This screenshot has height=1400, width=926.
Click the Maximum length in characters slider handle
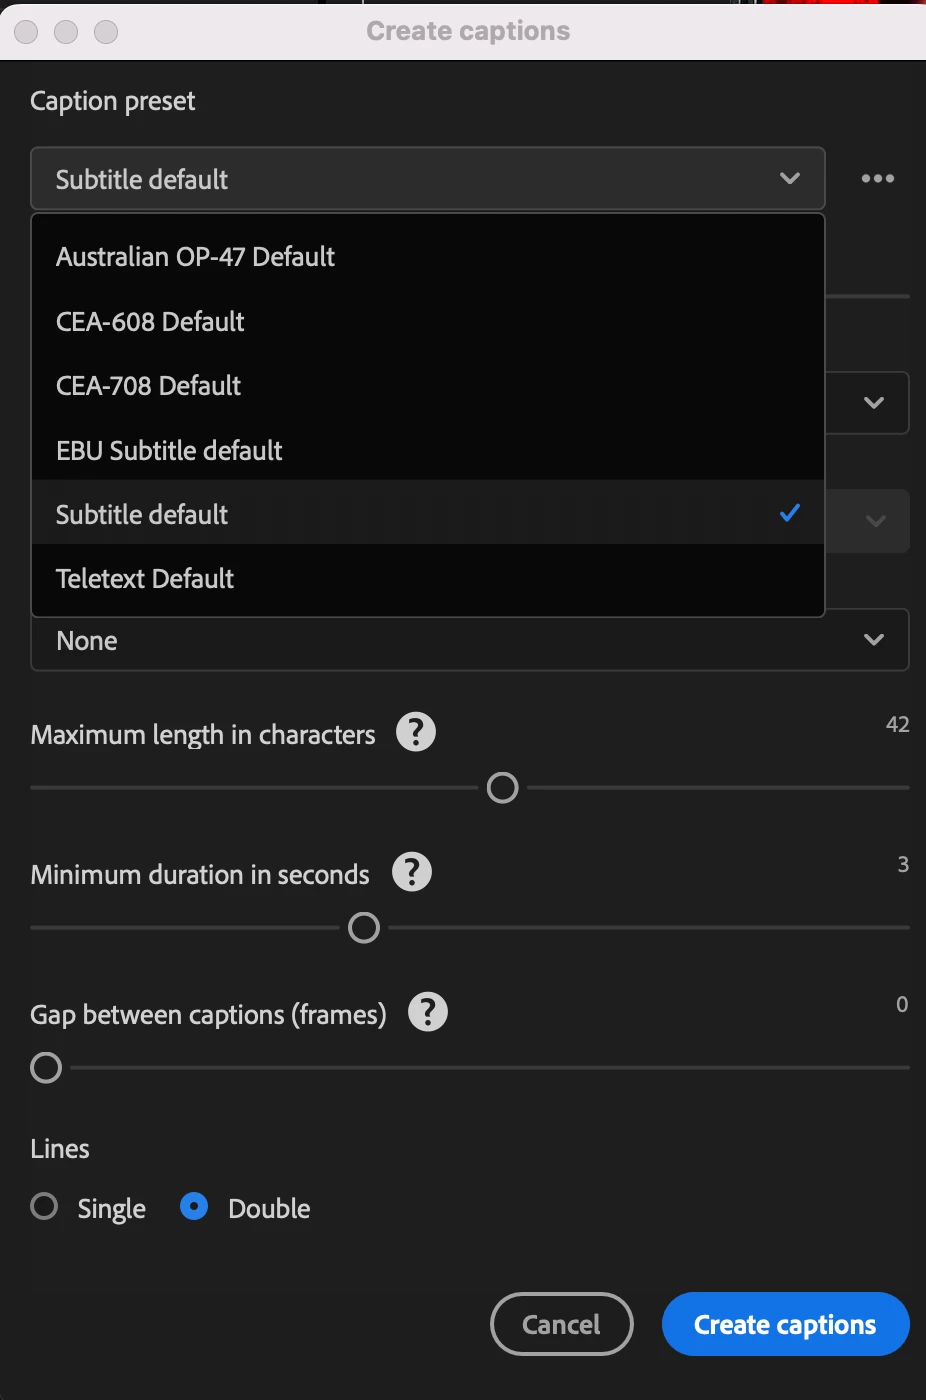tap(502, 788)
